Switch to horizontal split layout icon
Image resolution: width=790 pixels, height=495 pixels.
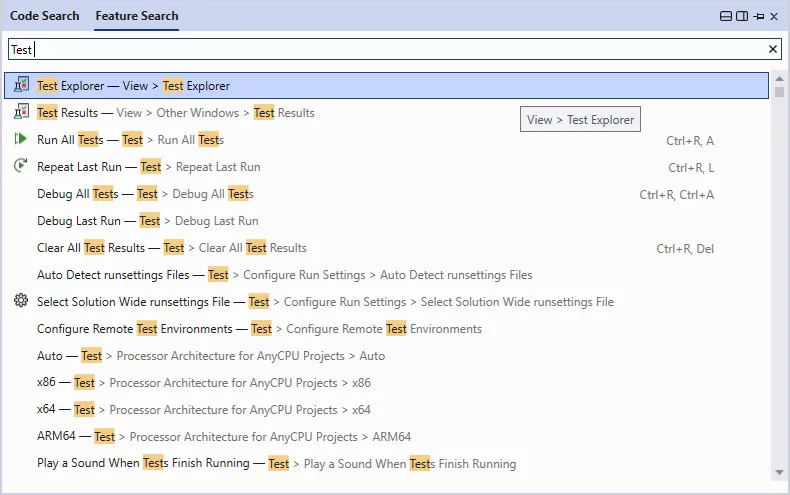[x=726, y=16]
